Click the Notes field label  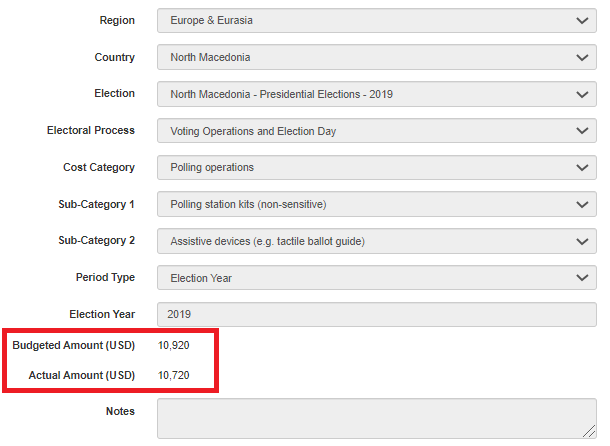tap(120, 411)
